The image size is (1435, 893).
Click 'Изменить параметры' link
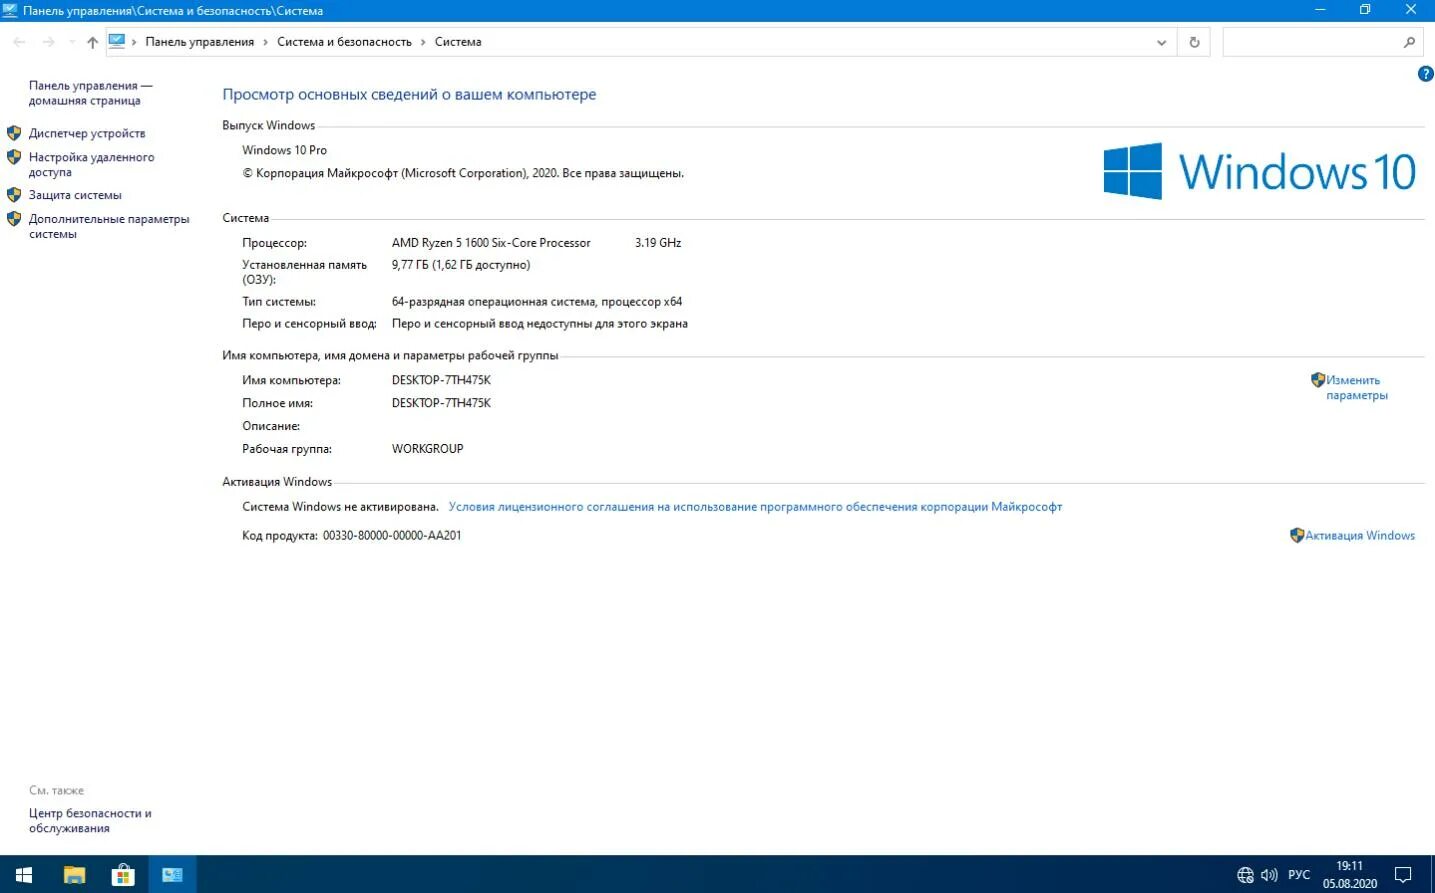click(x=1357, y=388)
